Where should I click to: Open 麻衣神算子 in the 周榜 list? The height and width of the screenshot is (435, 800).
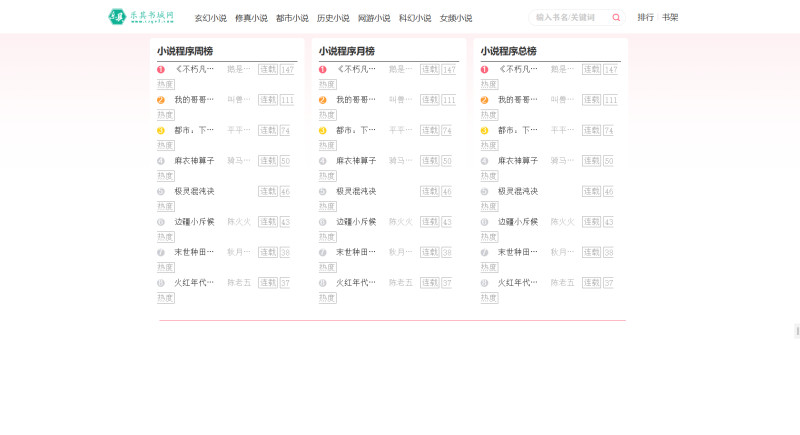[x=194, y=161]
